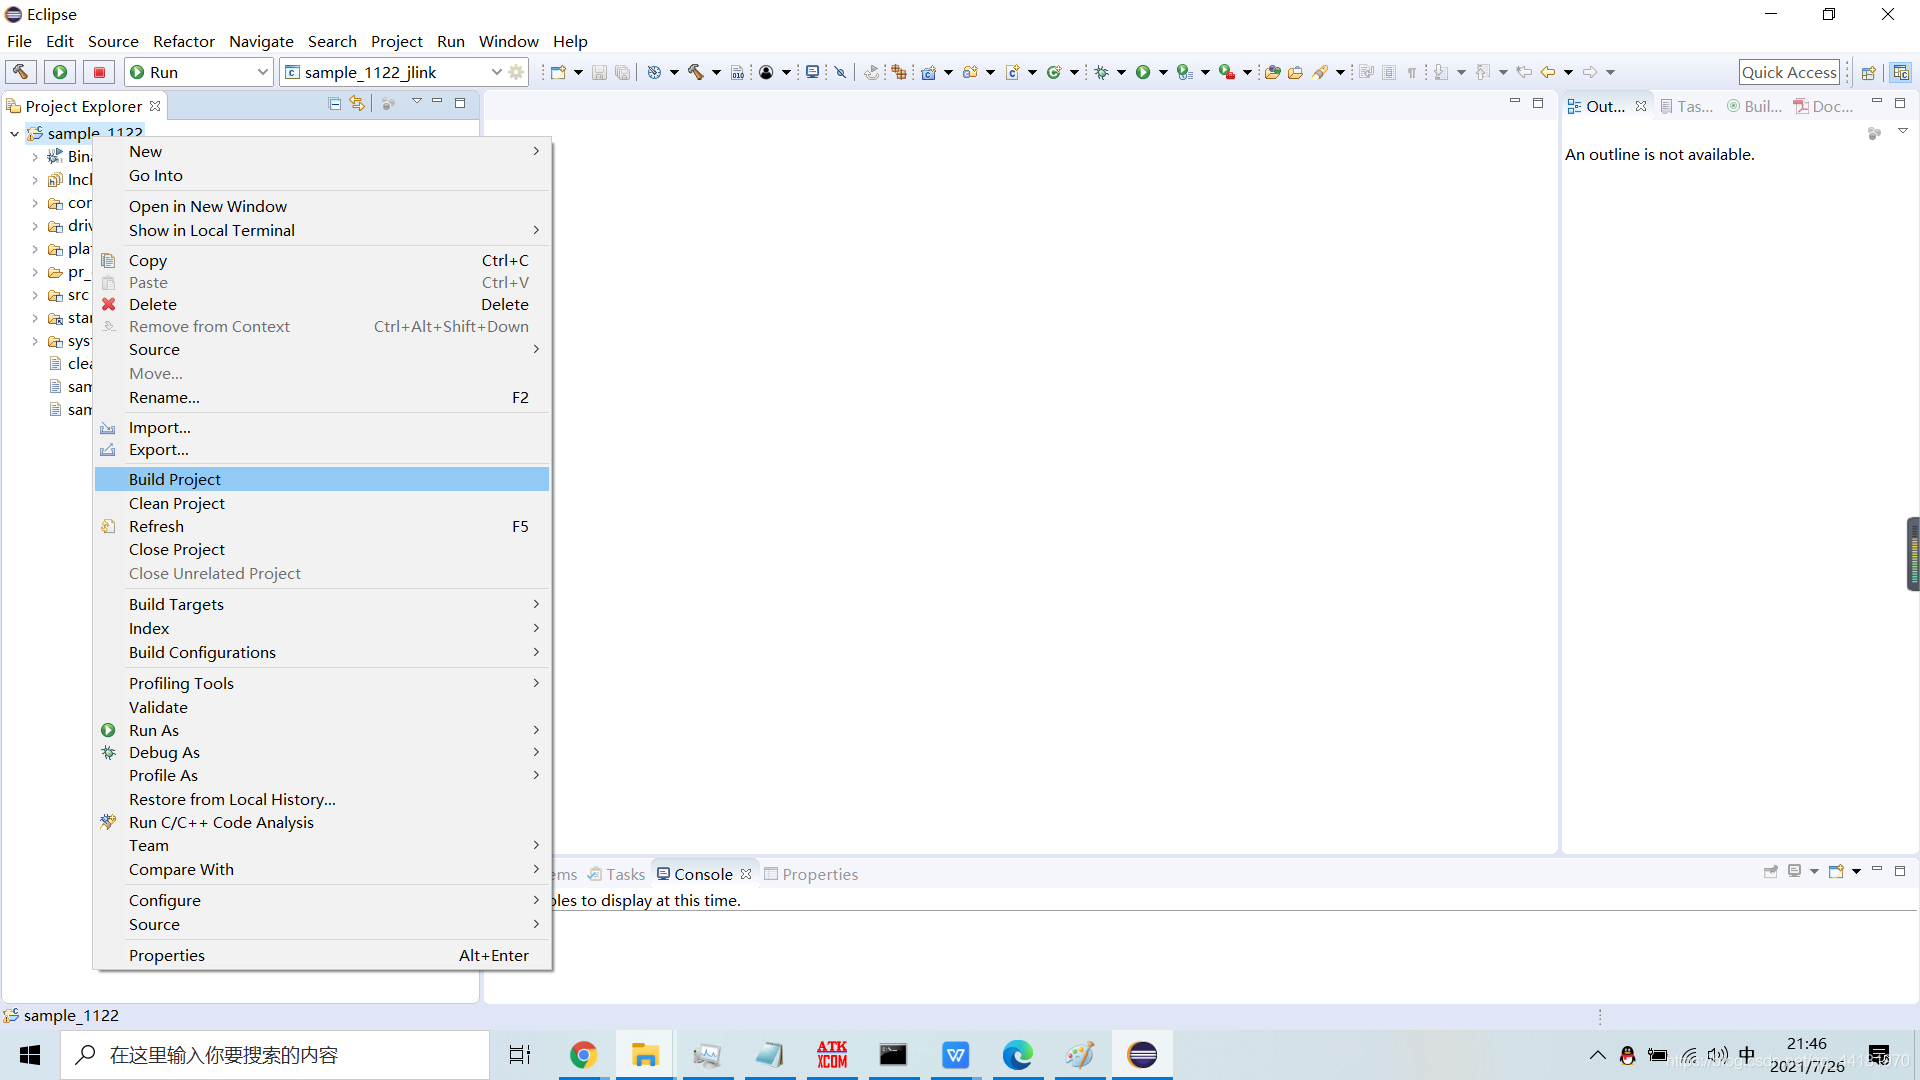
Task: Open the Project menu in the menu bar
Action: [x=396, y=41]
